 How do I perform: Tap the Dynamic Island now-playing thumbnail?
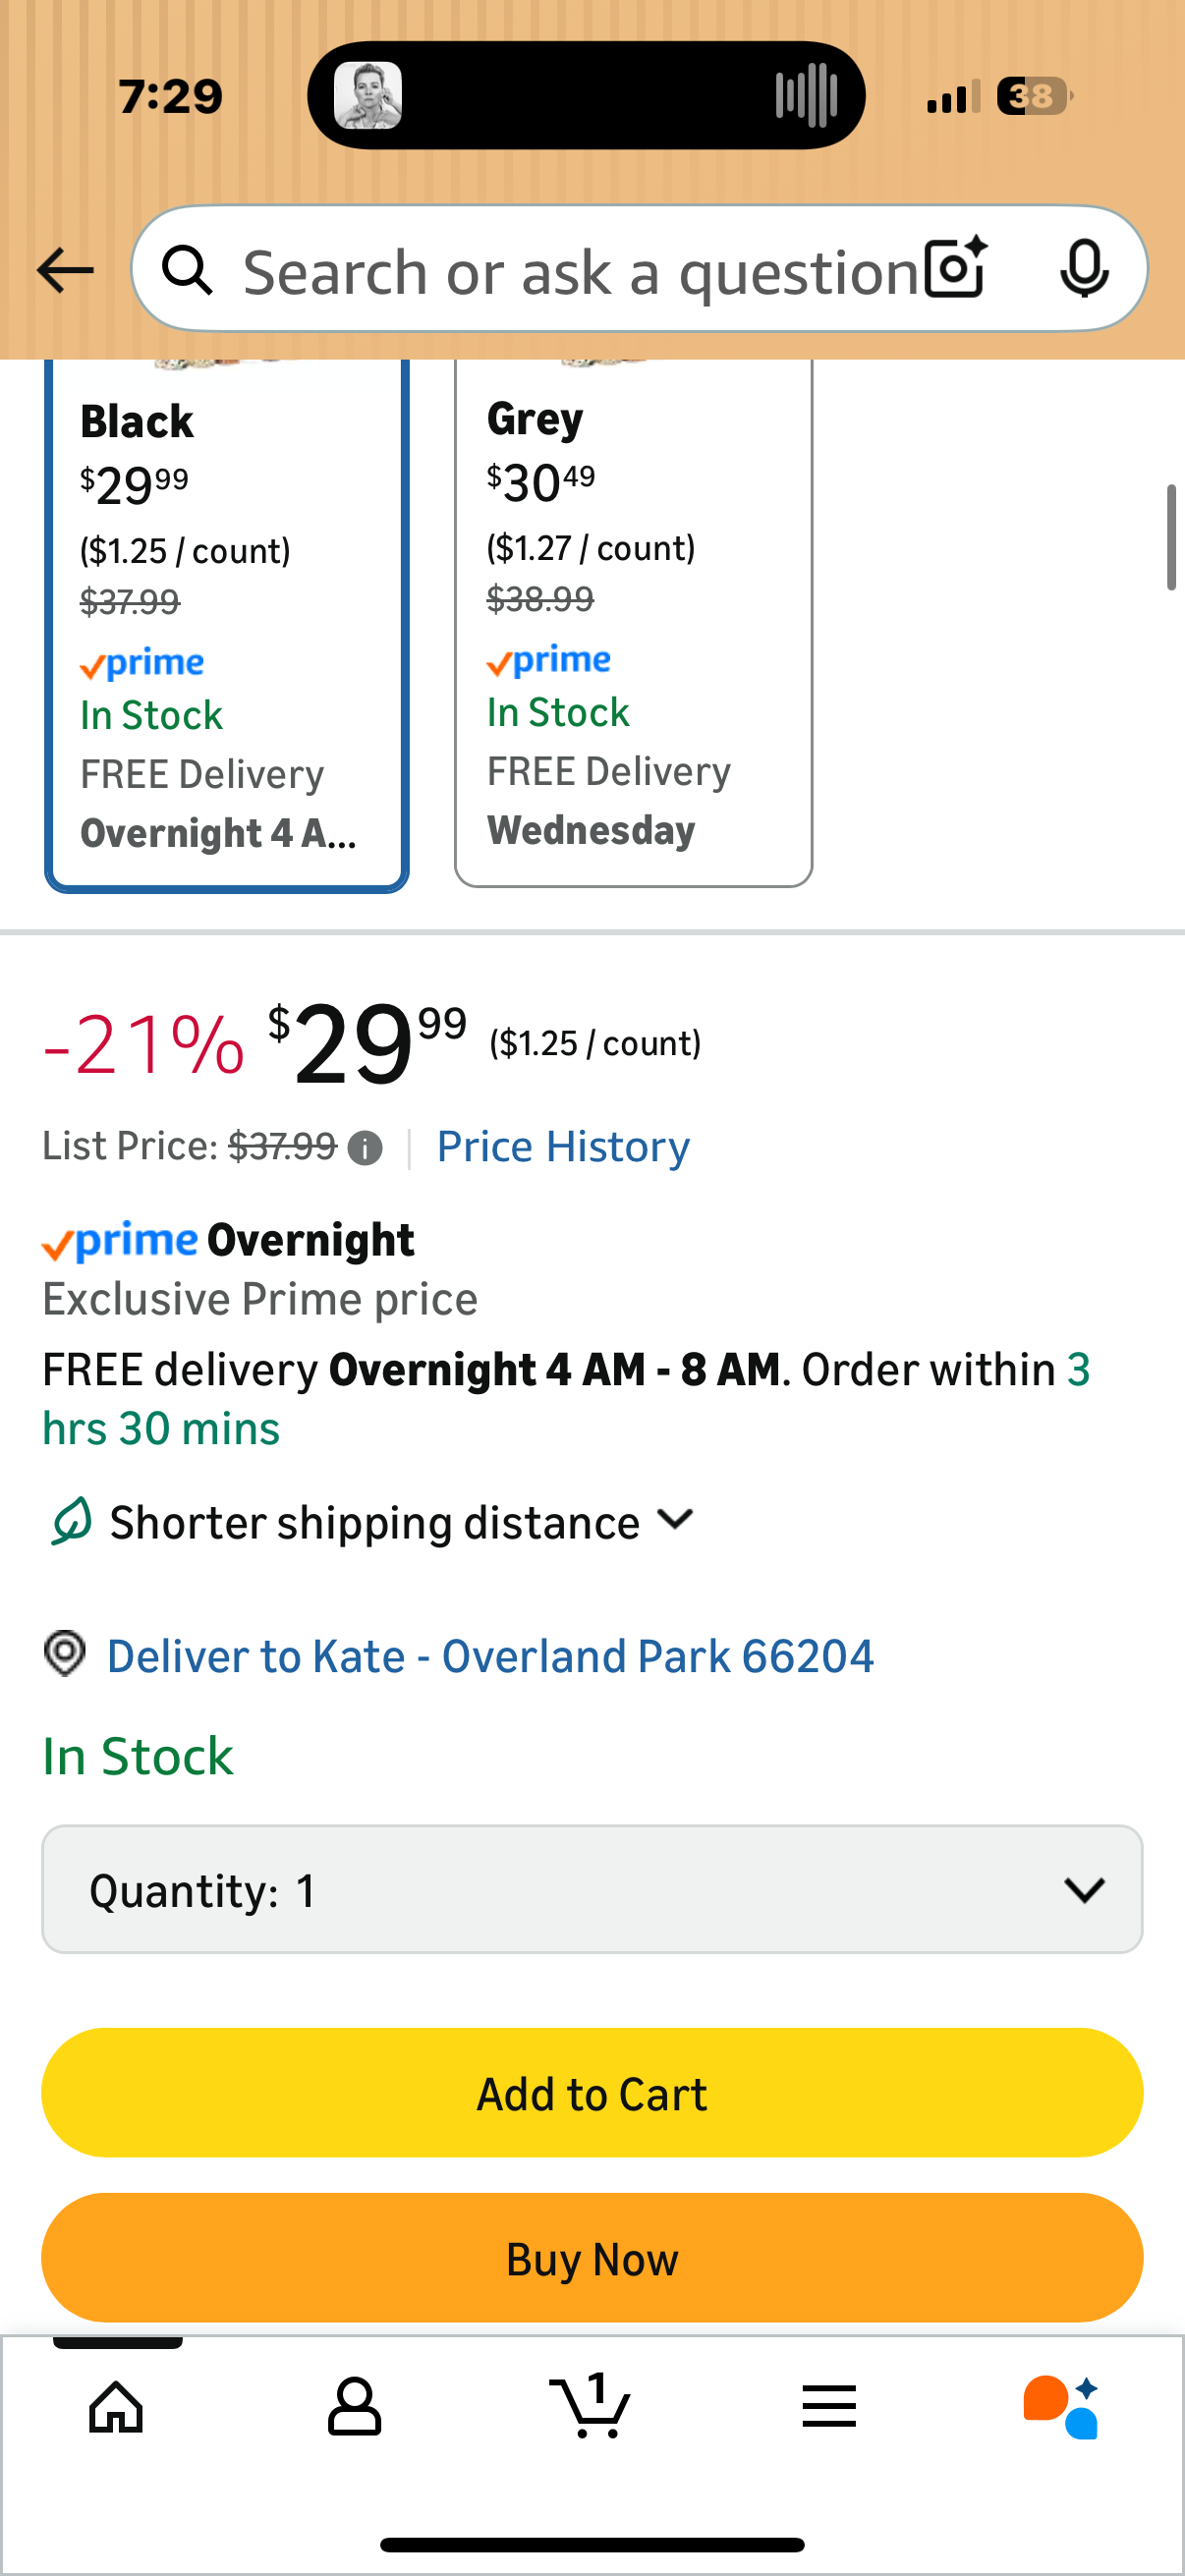[x=368, y=96]
